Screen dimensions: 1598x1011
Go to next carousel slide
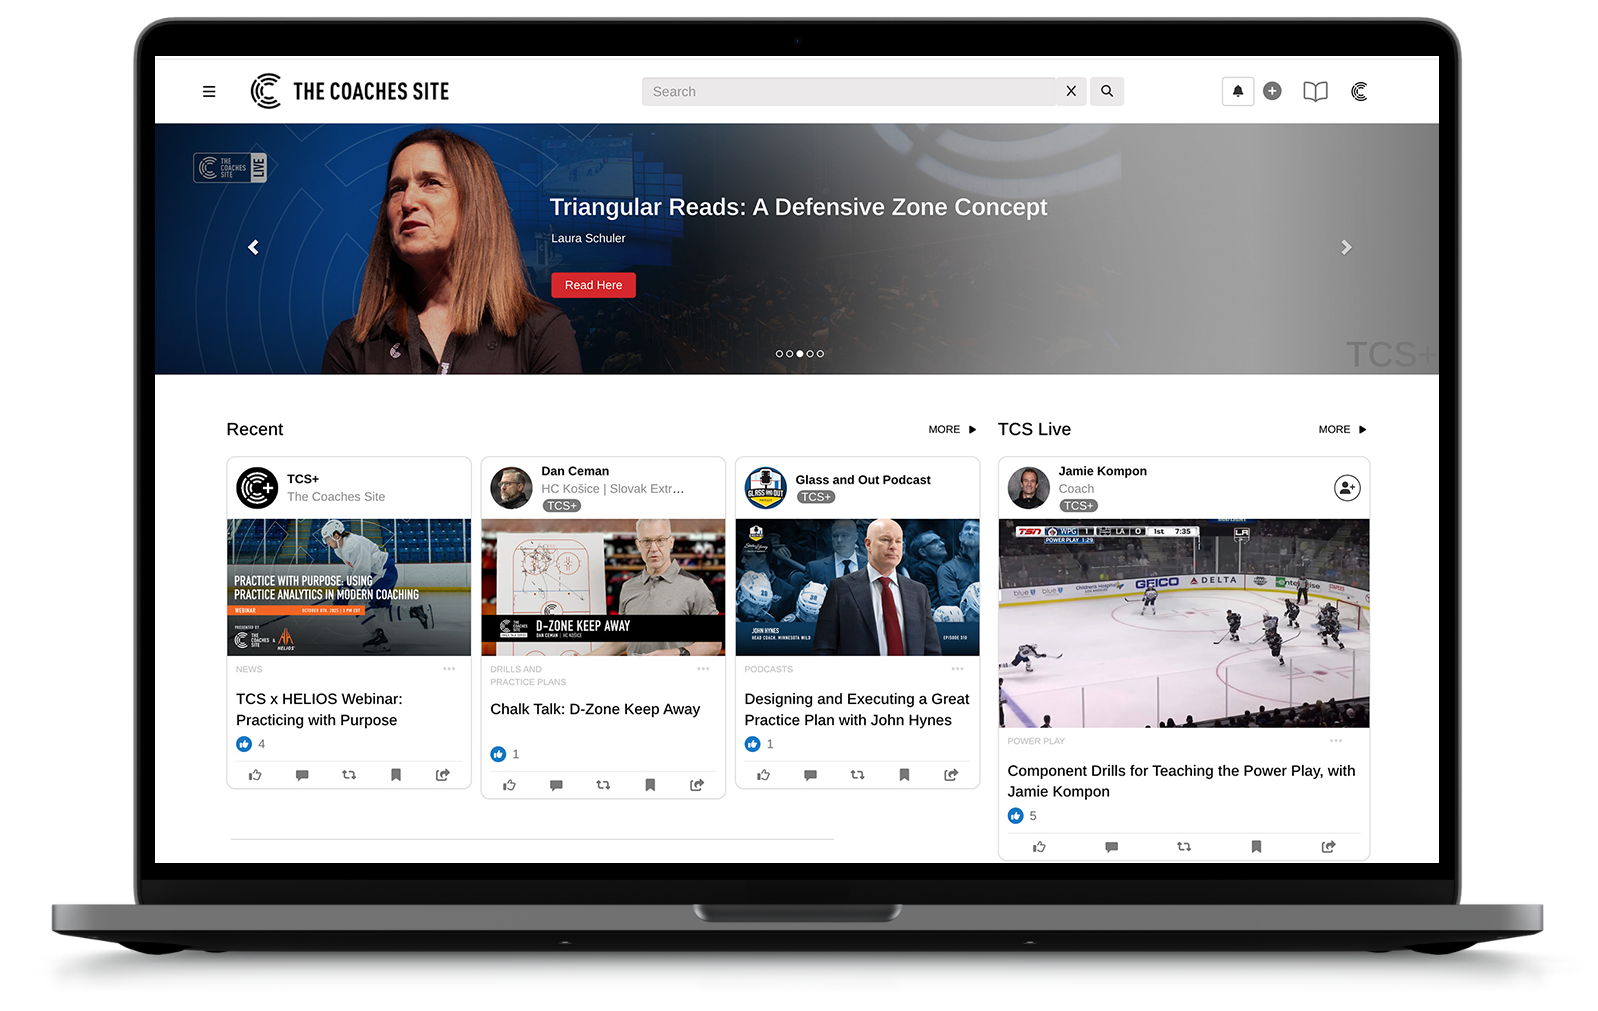1346,247
